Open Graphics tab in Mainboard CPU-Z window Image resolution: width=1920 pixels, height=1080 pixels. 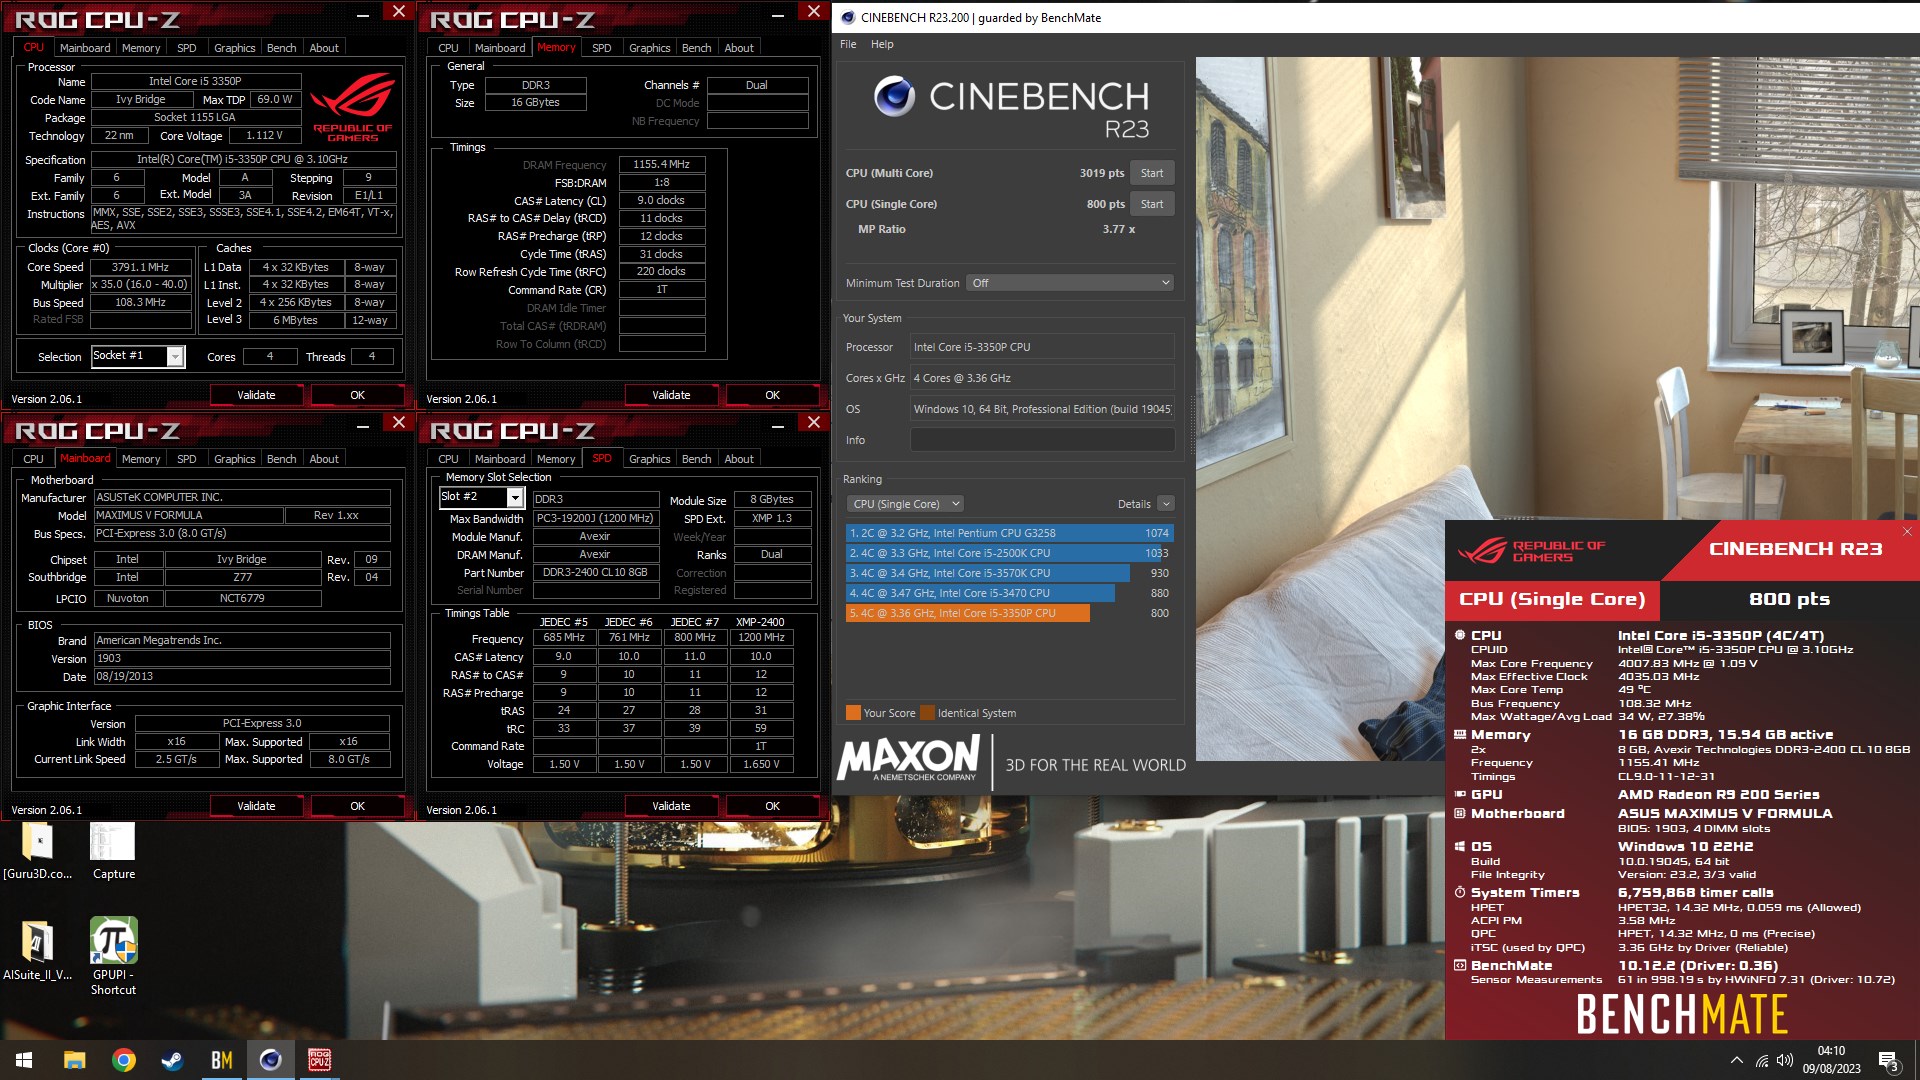[x=234, y=459]
